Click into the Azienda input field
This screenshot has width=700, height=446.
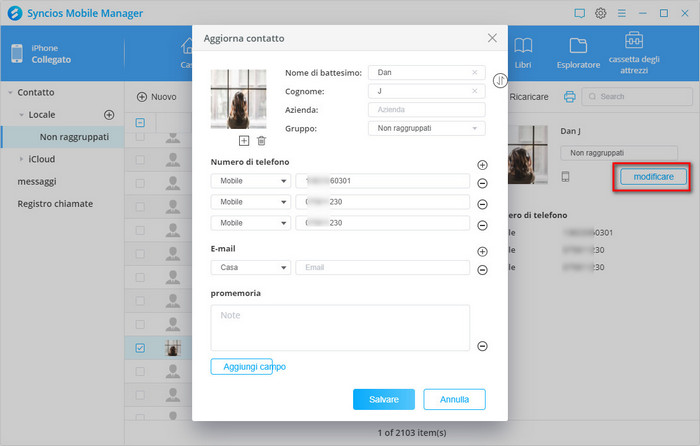tap(426, 110)
